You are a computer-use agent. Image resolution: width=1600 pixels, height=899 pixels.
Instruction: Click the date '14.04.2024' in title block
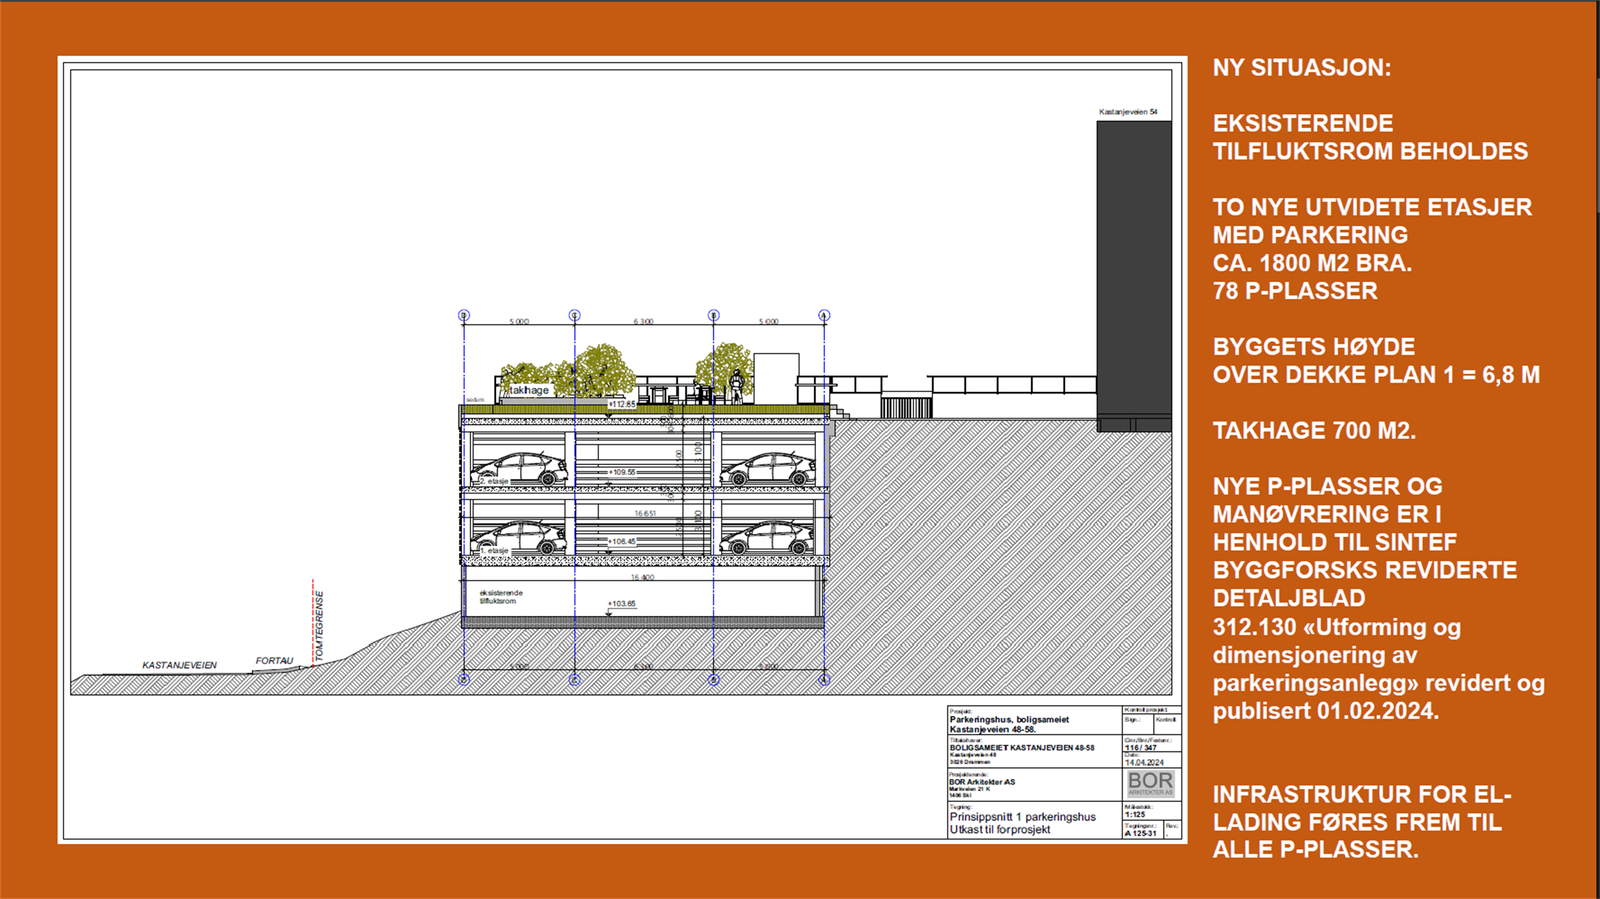[1144, 762]
